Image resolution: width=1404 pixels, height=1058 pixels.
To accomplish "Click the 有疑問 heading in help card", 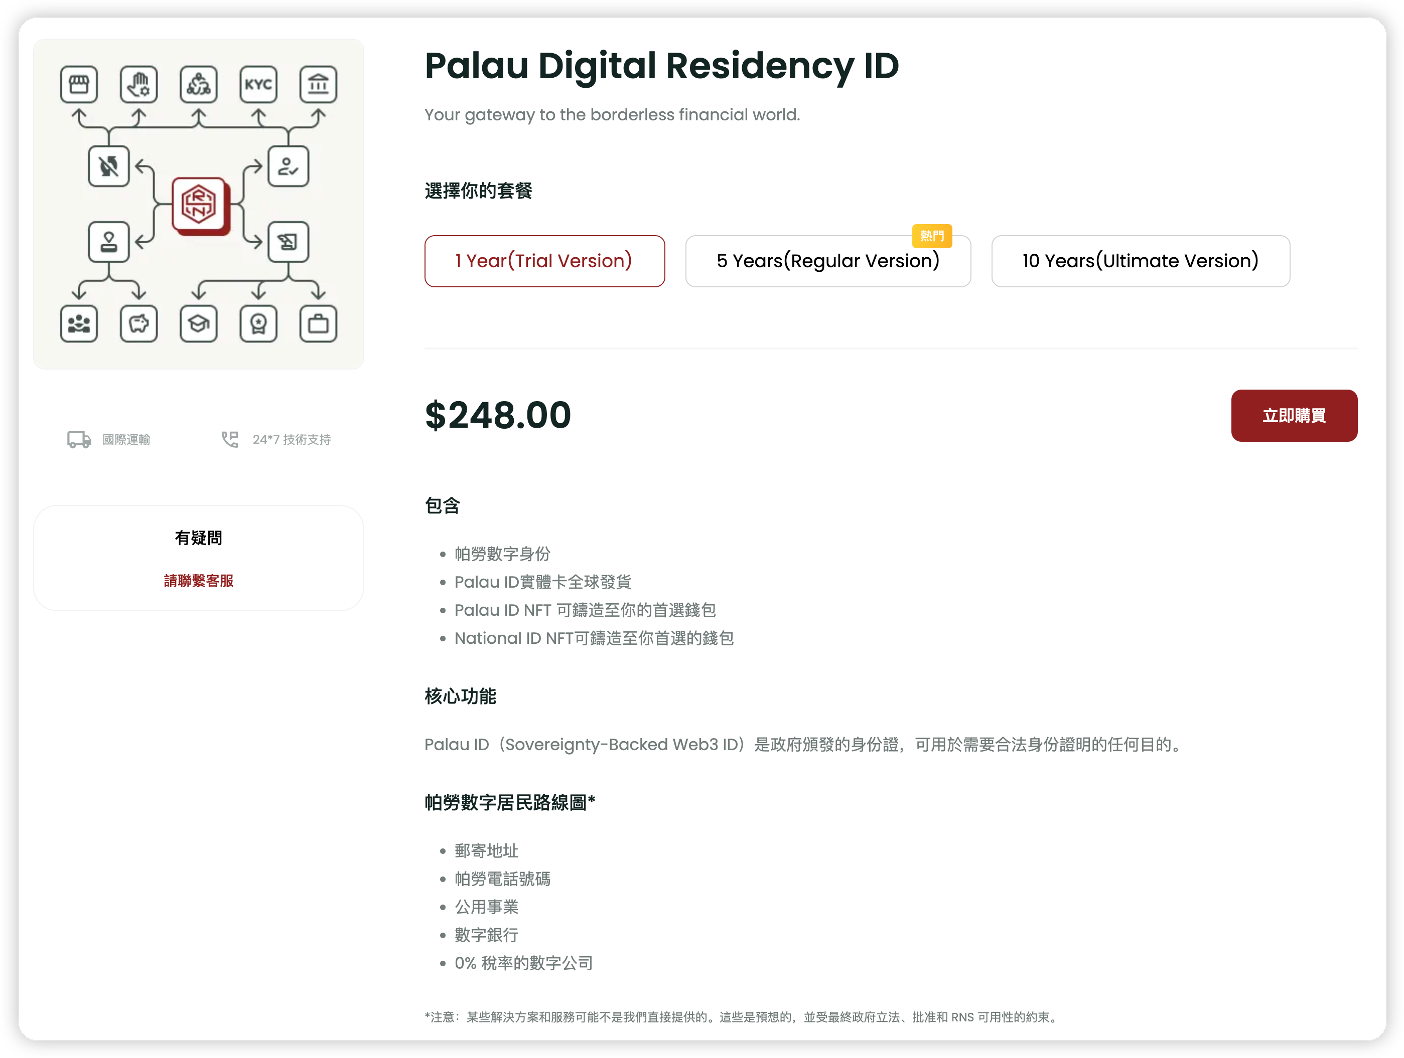I will tap(199, 538).
